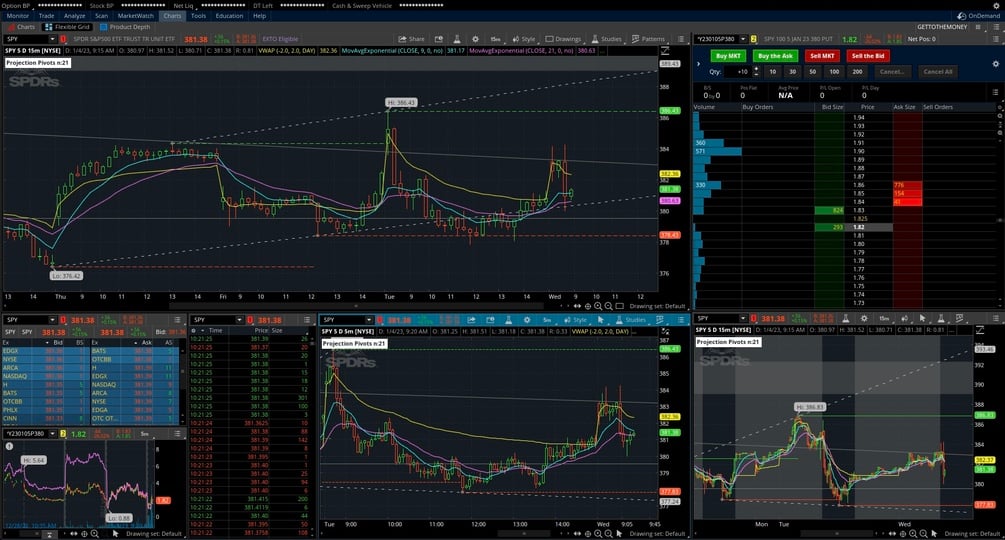The width and height of the screenshot is (1005, 540).
Task: Click Sell the Bid button
Action: coord(868,56)
